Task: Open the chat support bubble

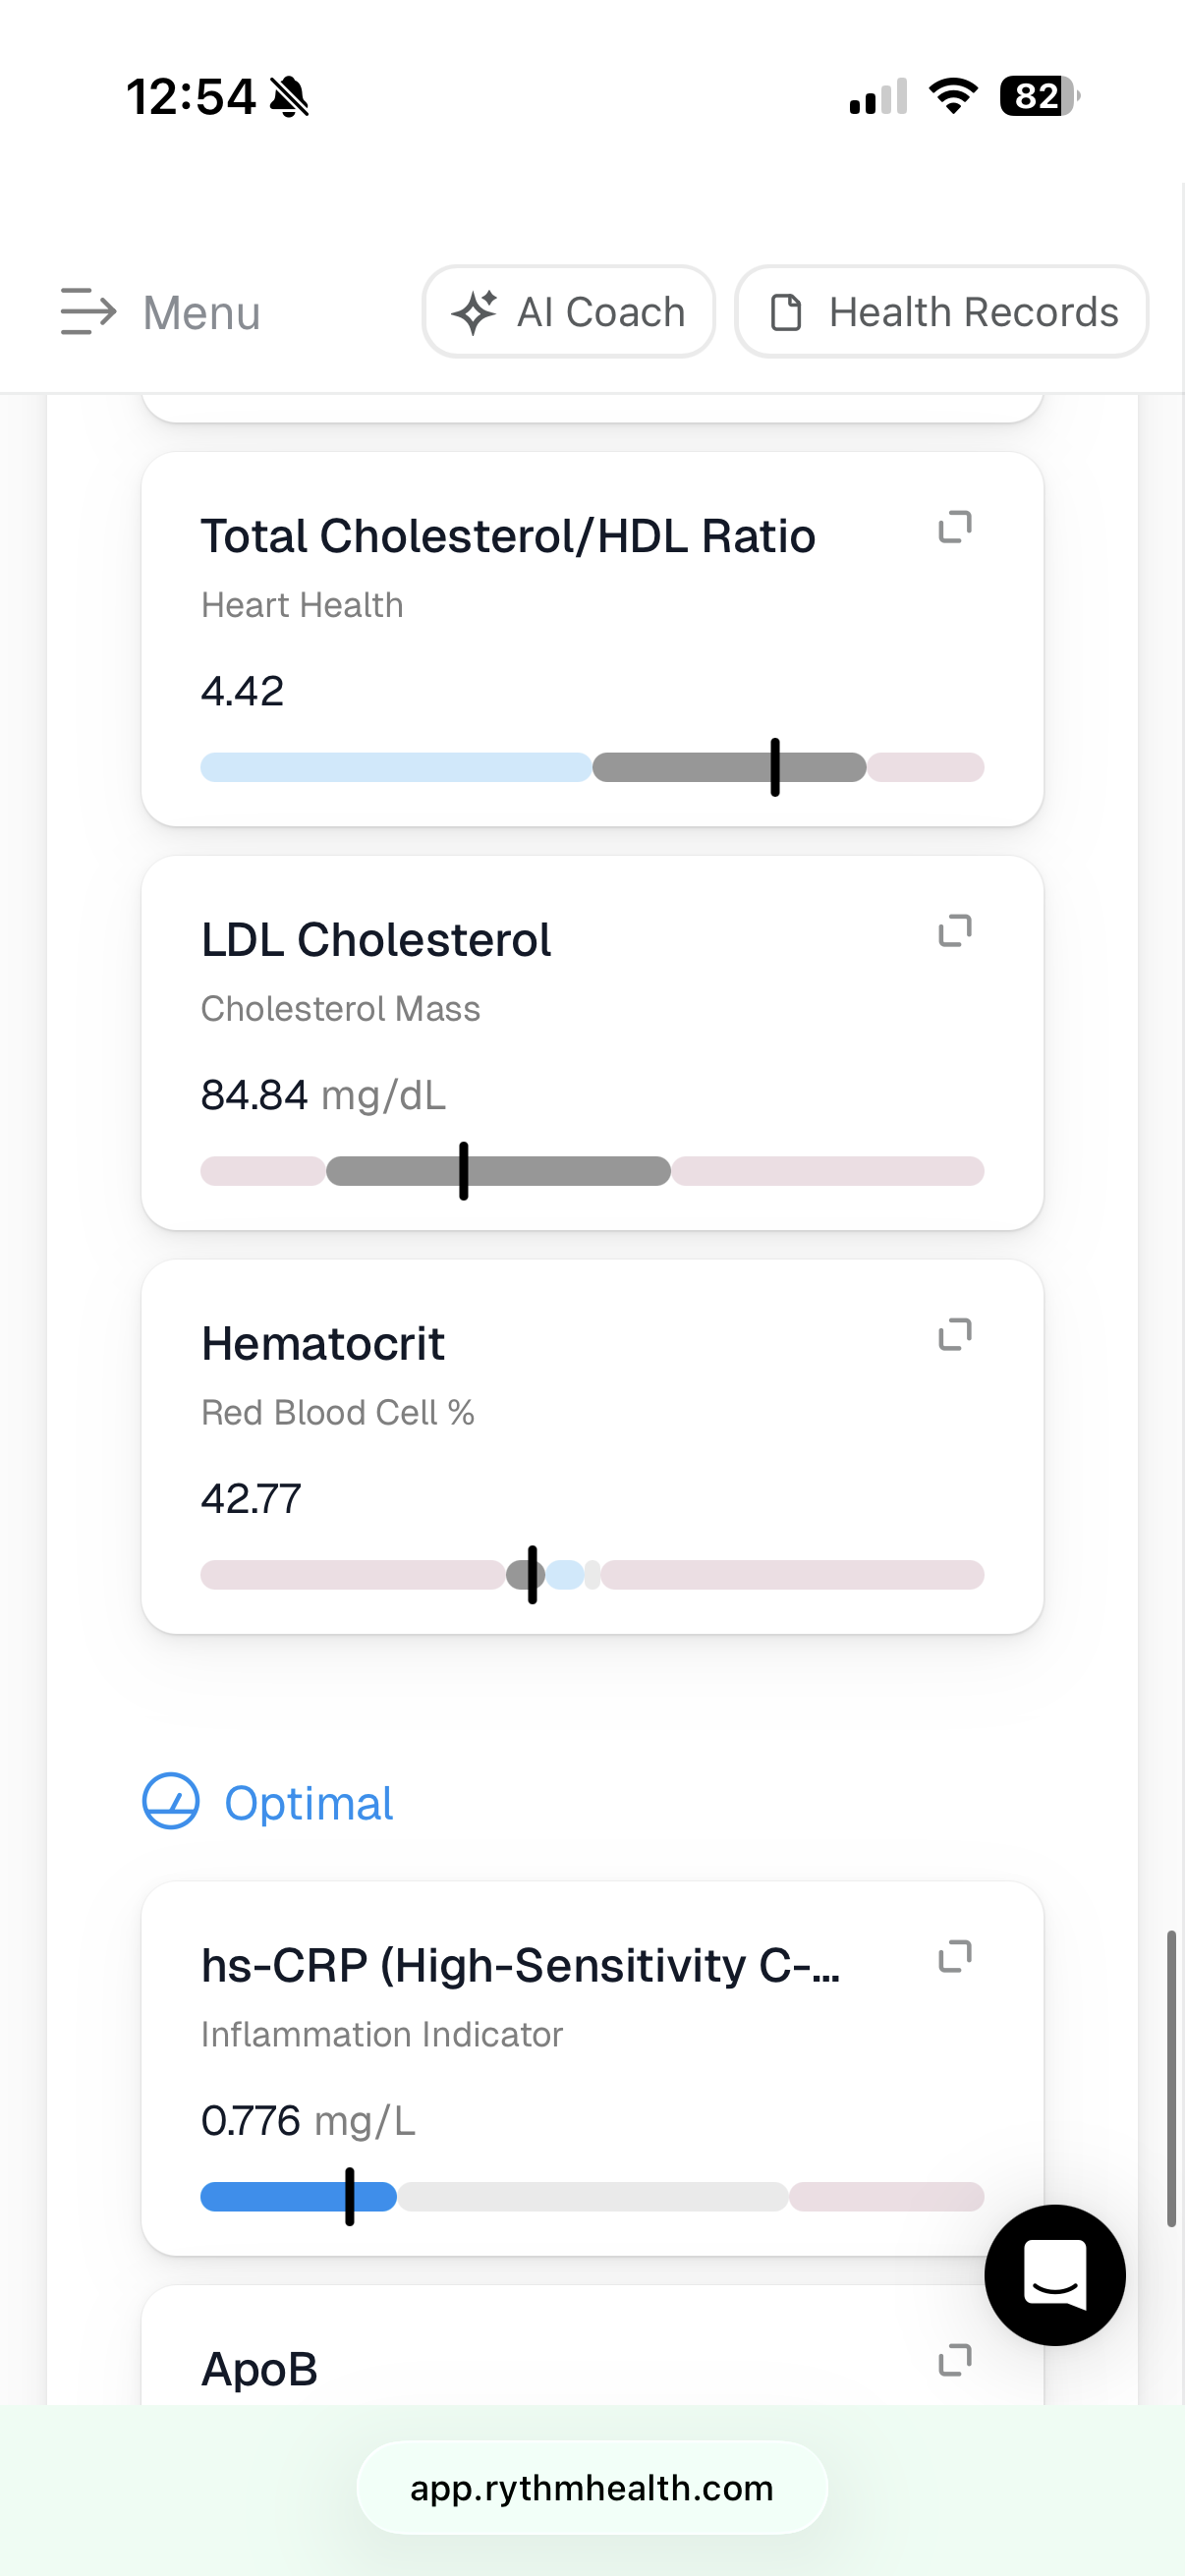Action: pyautogui.click(x=1055, y=2275)
